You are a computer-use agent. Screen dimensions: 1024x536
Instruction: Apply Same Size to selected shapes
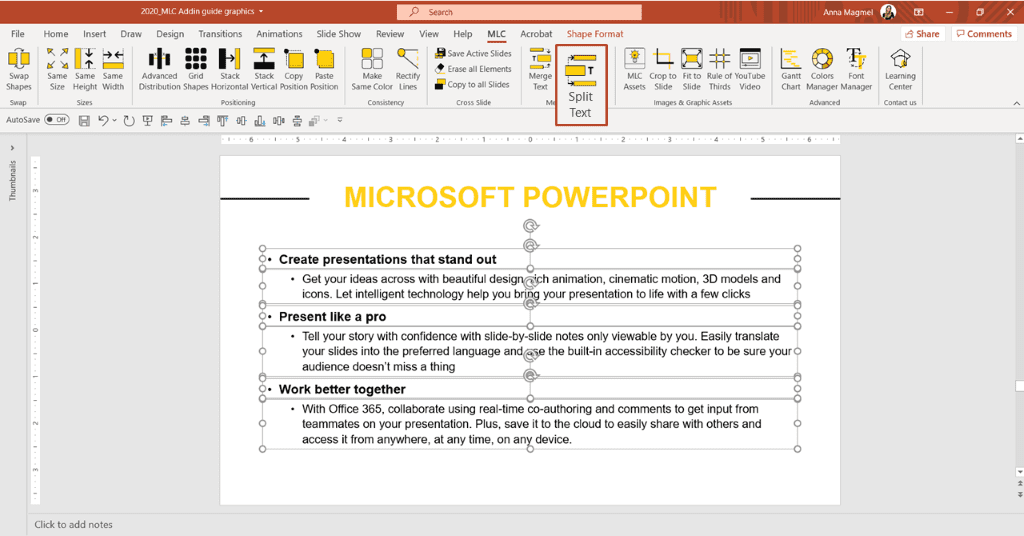click(57, 69)
